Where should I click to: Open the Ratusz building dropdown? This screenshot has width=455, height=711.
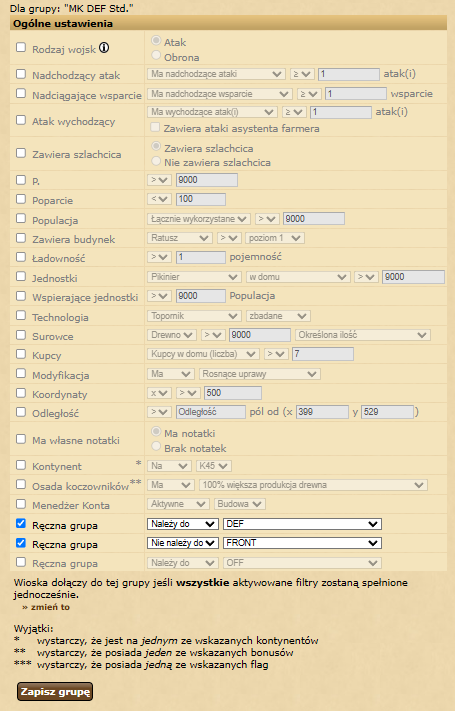(x=180, y=238)
